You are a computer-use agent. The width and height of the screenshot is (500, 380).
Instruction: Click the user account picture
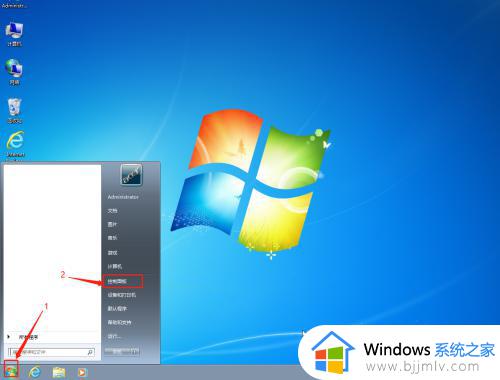[x=131, y=175]
